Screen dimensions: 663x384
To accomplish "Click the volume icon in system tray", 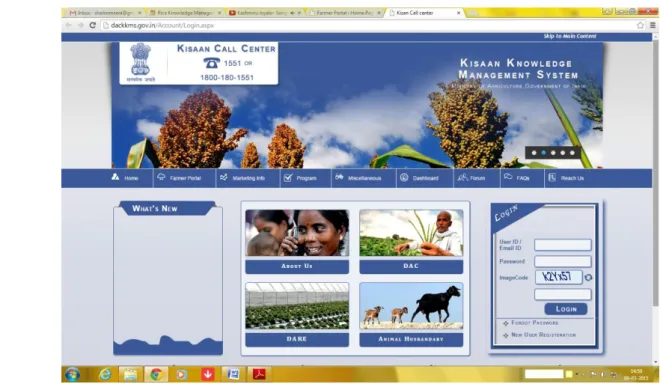I will 603,375.
